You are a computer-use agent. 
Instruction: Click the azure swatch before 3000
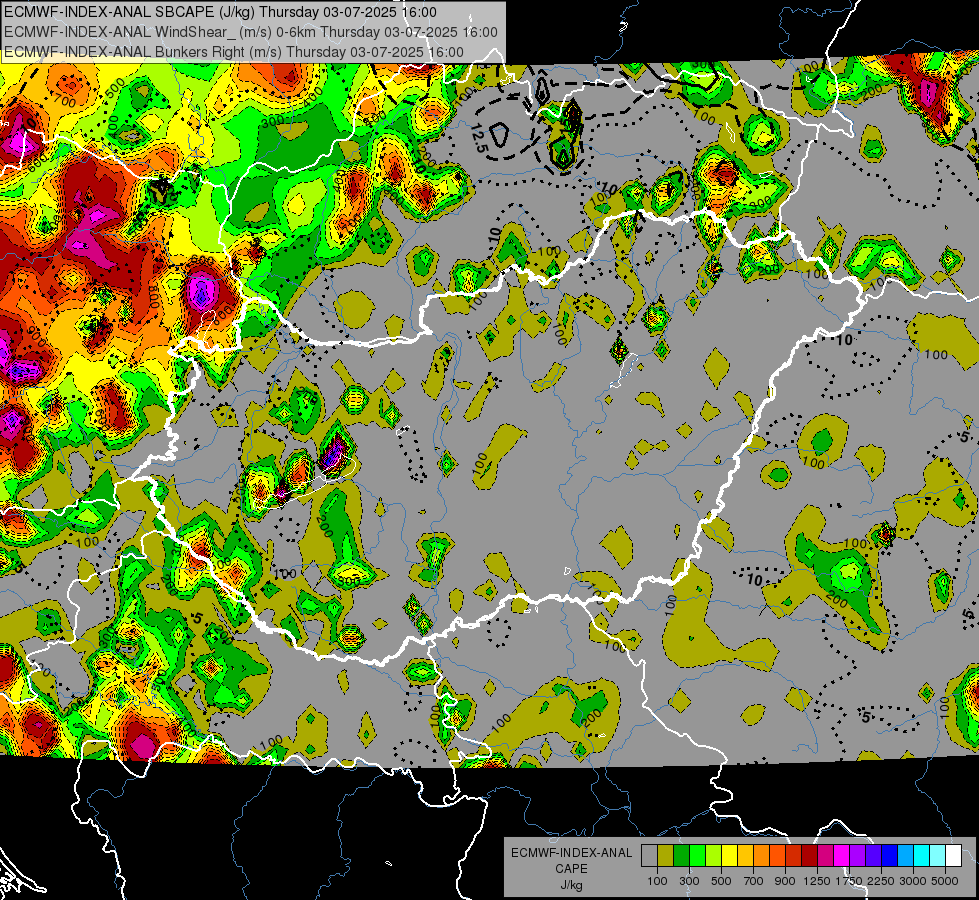(x=905, y=855)
